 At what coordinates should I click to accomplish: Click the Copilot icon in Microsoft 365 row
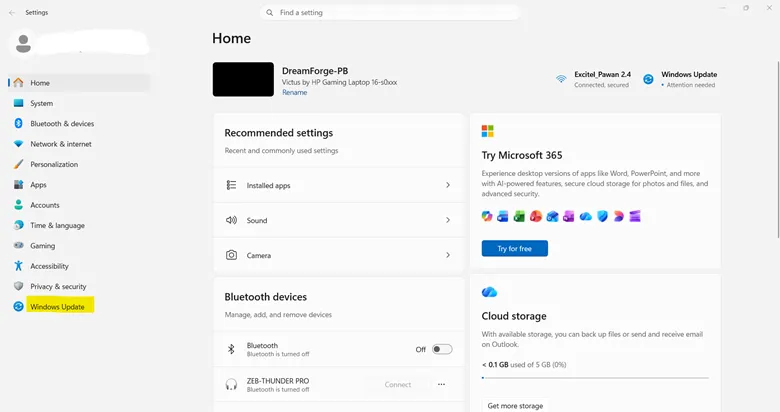[x=487, y=216]
